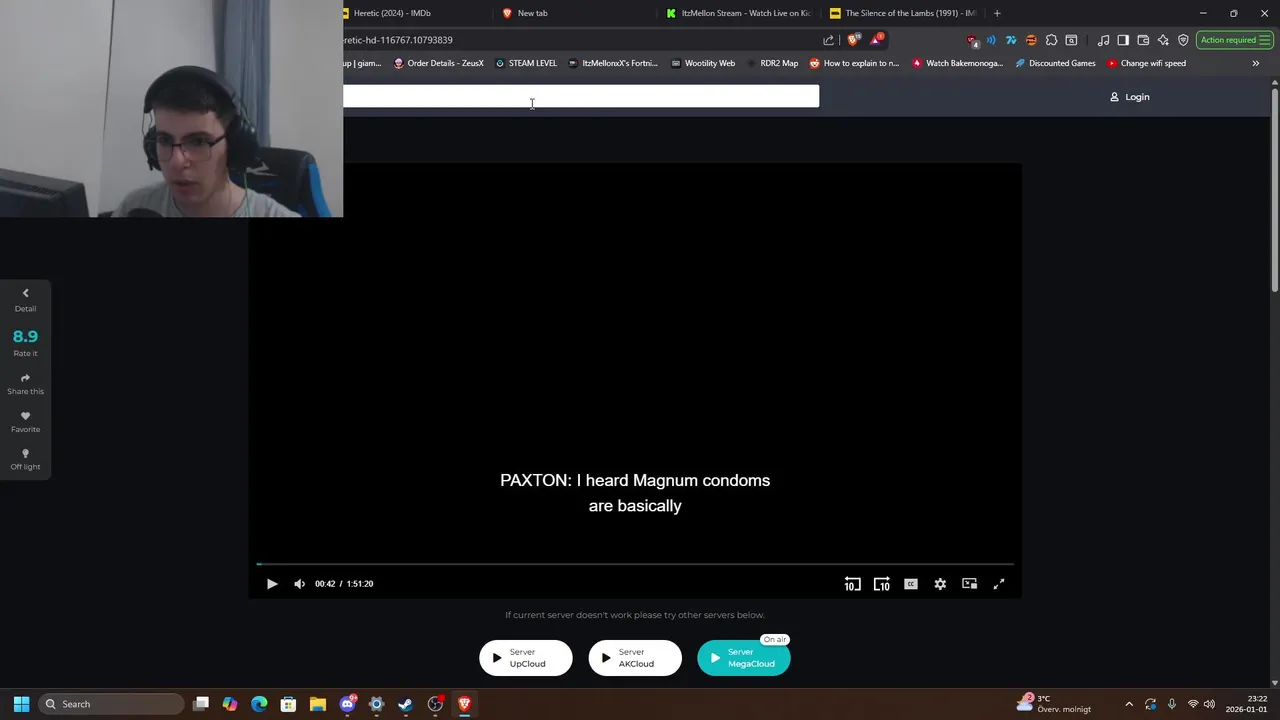The height and width of the screenshot is (720, 1280).
Task: Go back to movie Detail
Action: coord(25,300)
